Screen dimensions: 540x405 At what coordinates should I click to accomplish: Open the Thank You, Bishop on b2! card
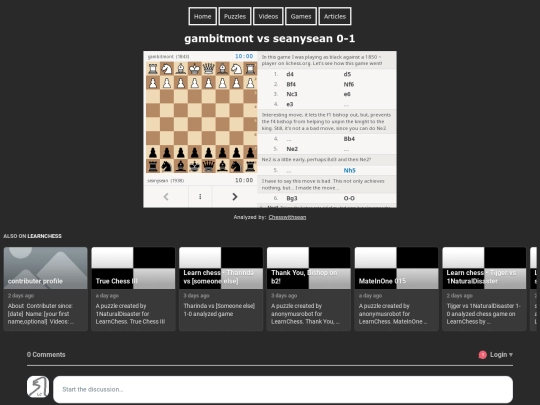pyautogui.click(x=309, y=289)
